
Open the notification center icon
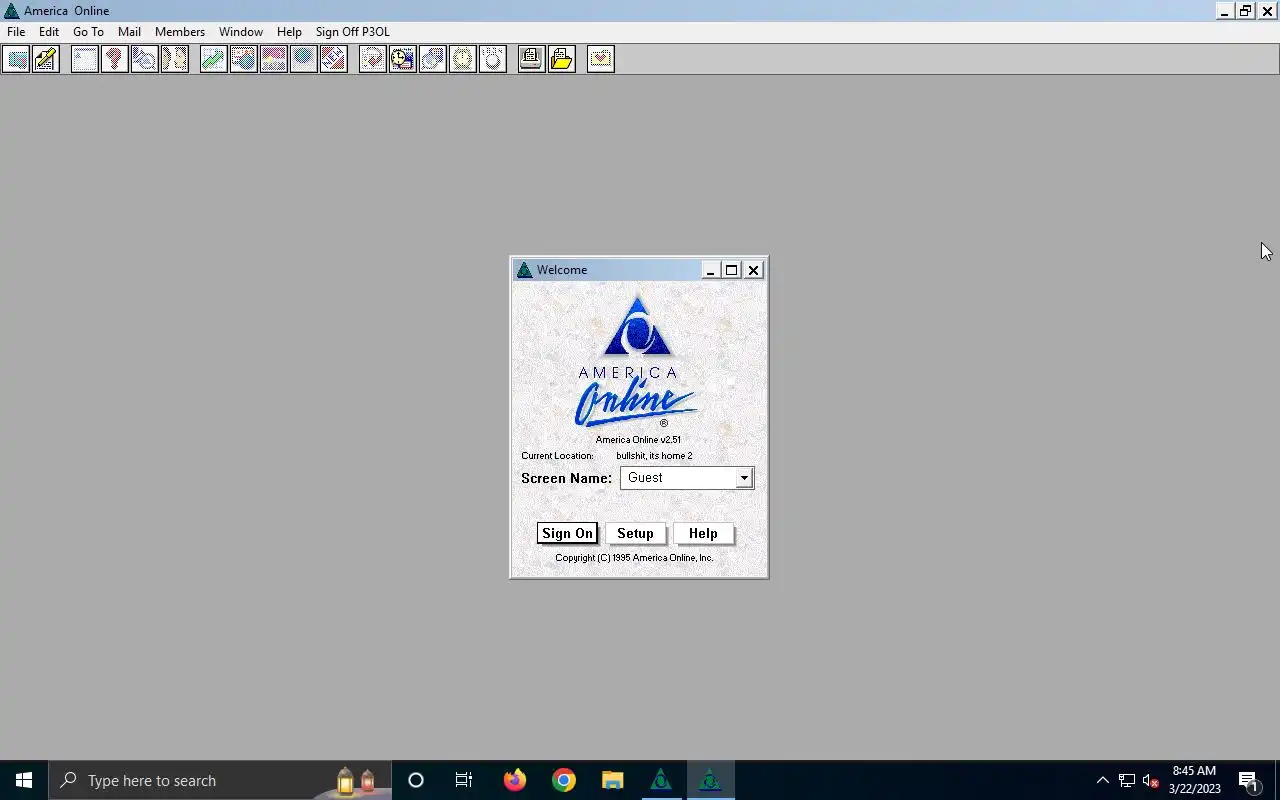tap(1249, 780)
